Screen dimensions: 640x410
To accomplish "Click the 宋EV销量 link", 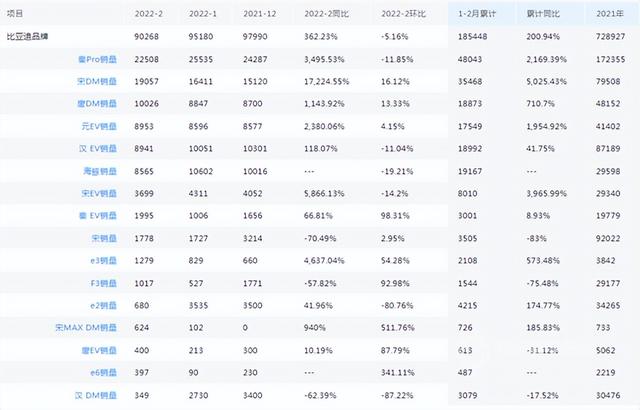I will click(99, 193).
